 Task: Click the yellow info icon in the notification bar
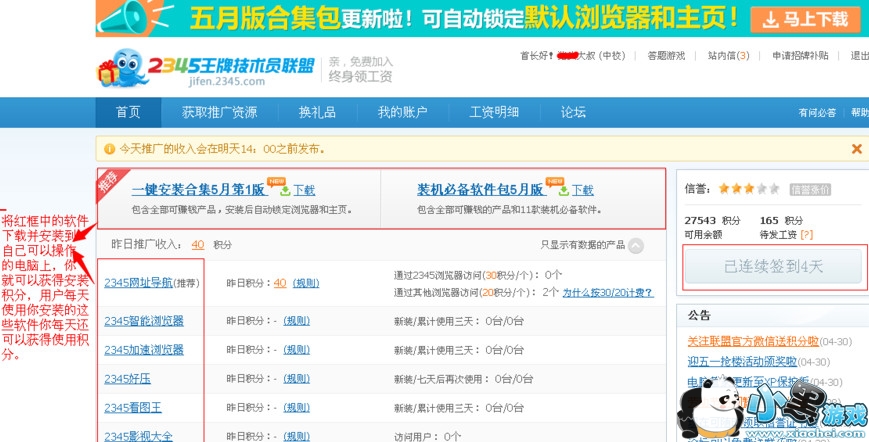coord(109,149)
